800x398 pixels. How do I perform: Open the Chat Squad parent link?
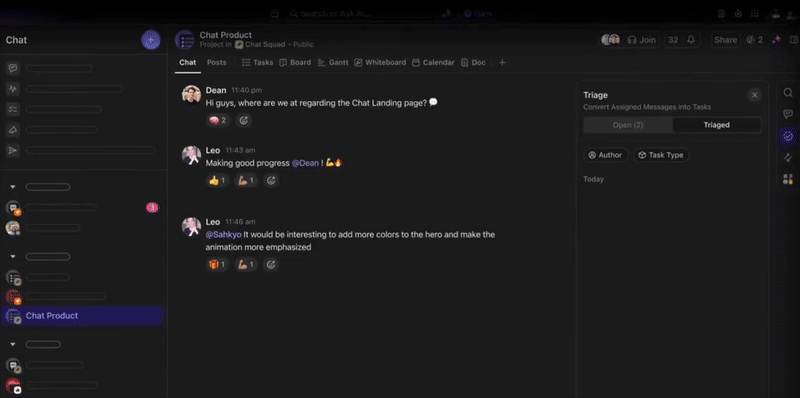(259, 44)
